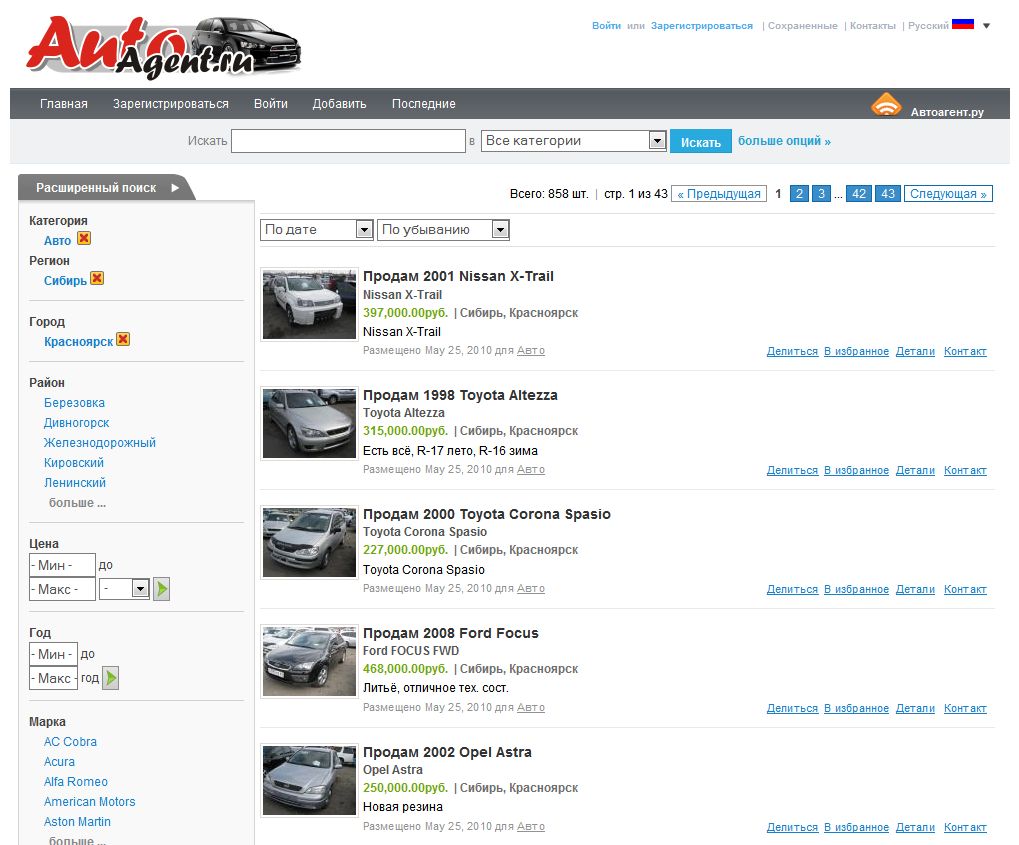Click the AutoAgent.ru logo
This screenshot has width=1019, height=845.
(164, 47)
